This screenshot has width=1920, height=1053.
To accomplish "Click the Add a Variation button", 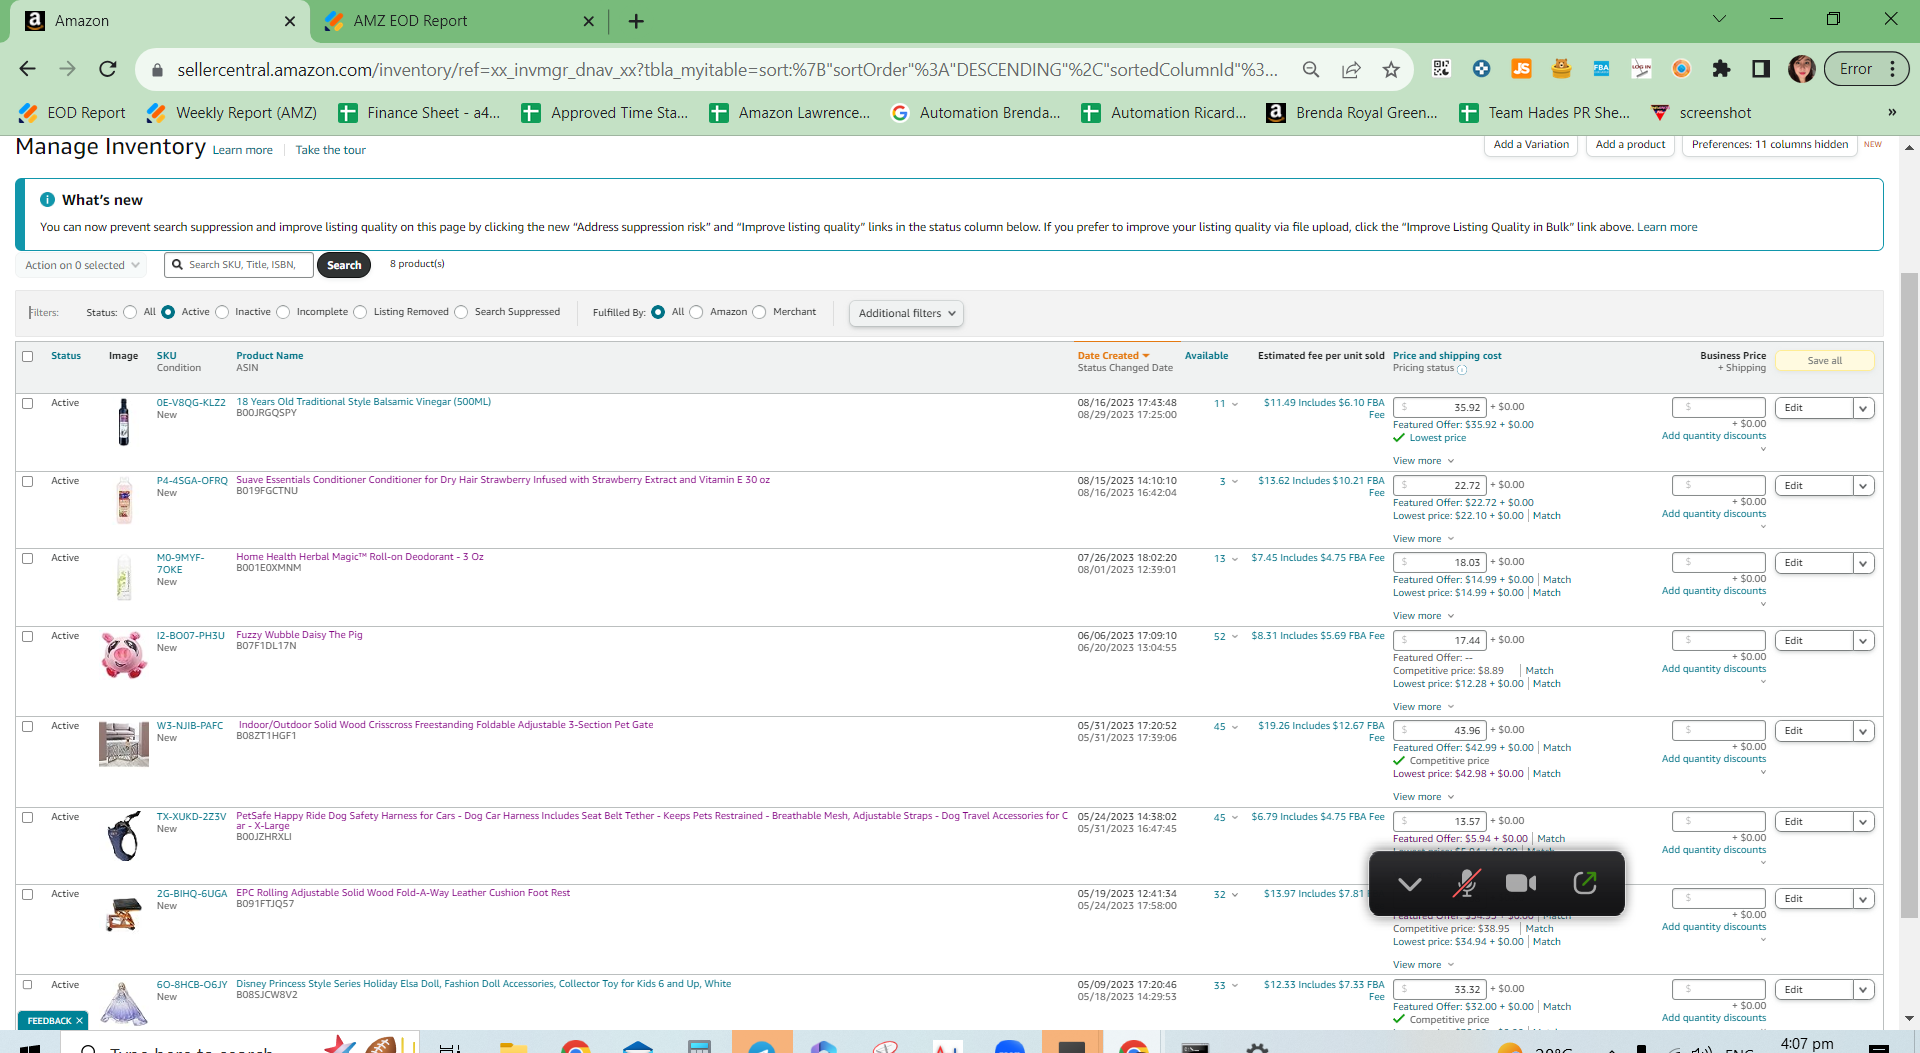I will [x=1531, y=145].
